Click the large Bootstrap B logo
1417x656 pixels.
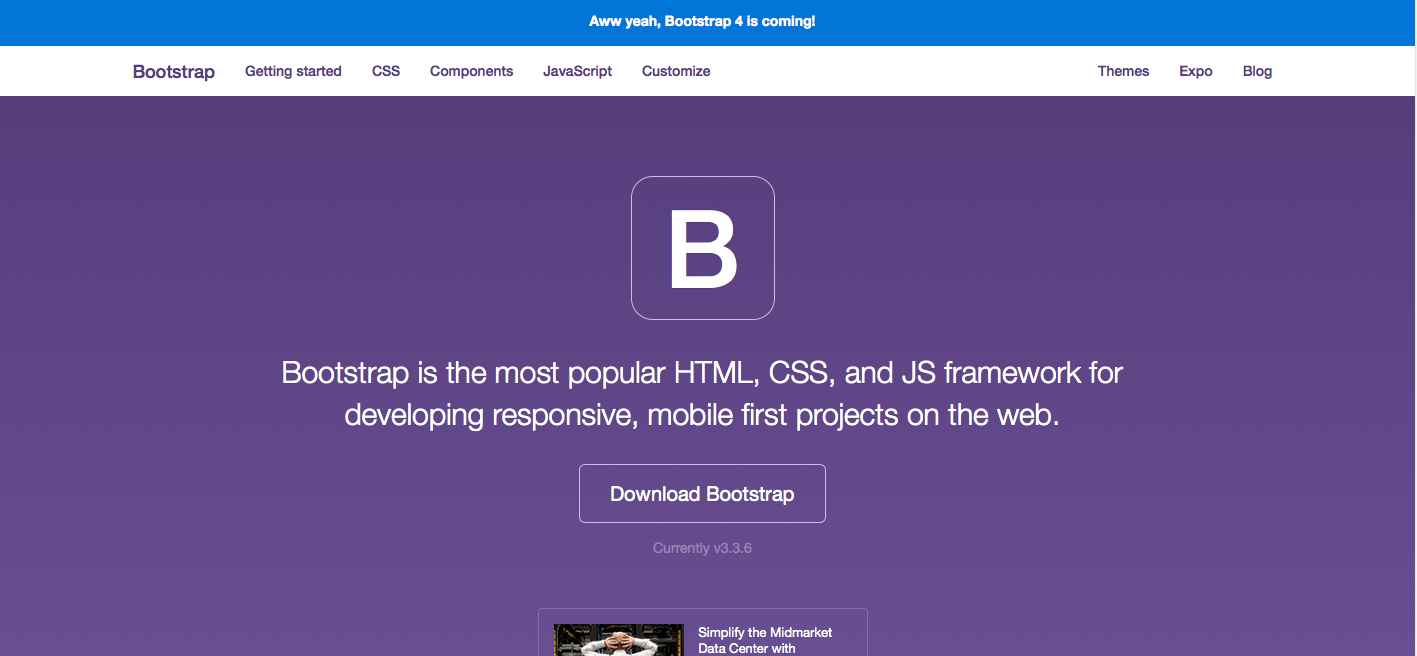coord(703,248)
